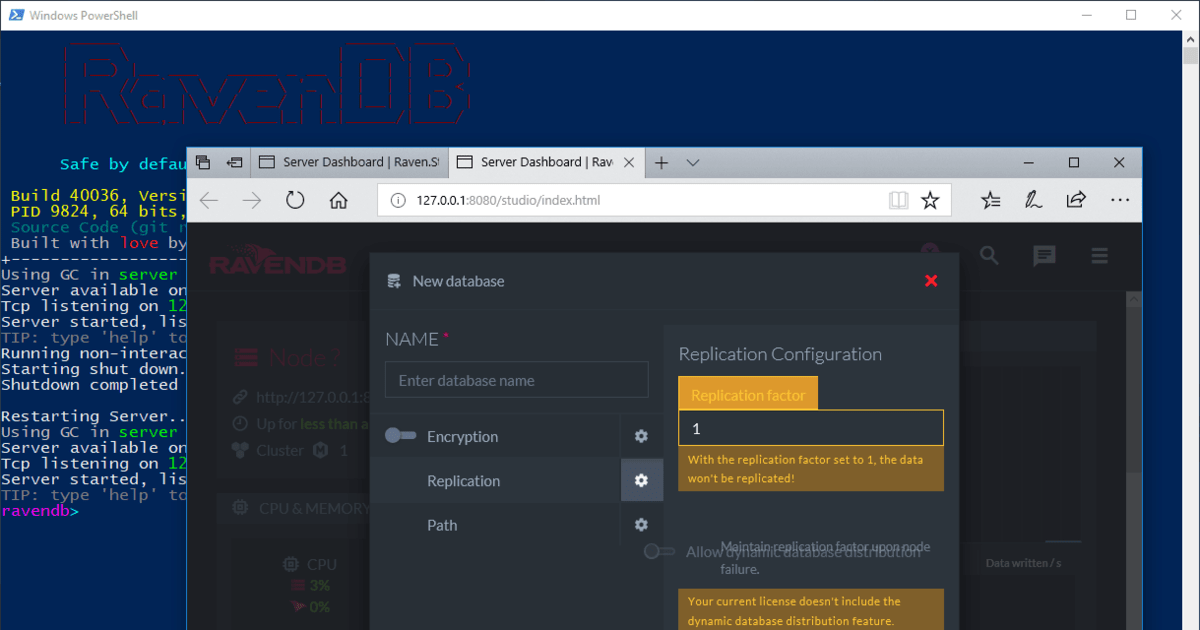Screen dimensions: 1200x630
Task: Add page to favorites with star icon
Action: pos(930,200)
